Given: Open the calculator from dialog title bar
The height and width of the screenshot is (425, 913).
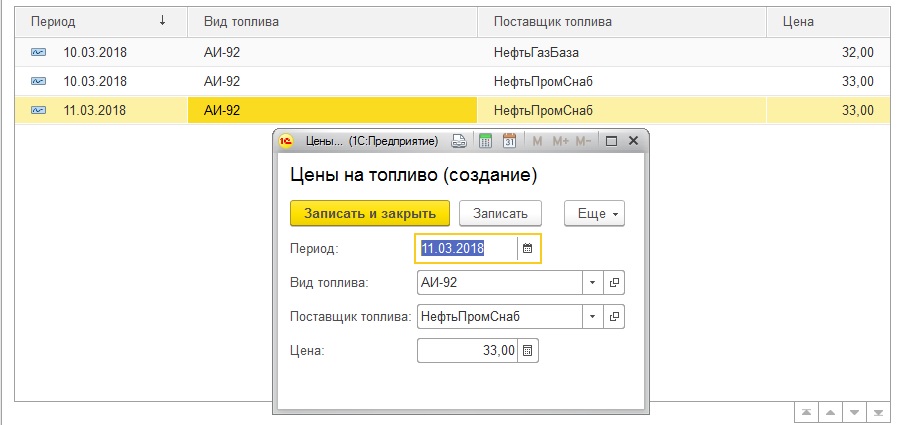Looking at the screenshot, I should point(485,141).
